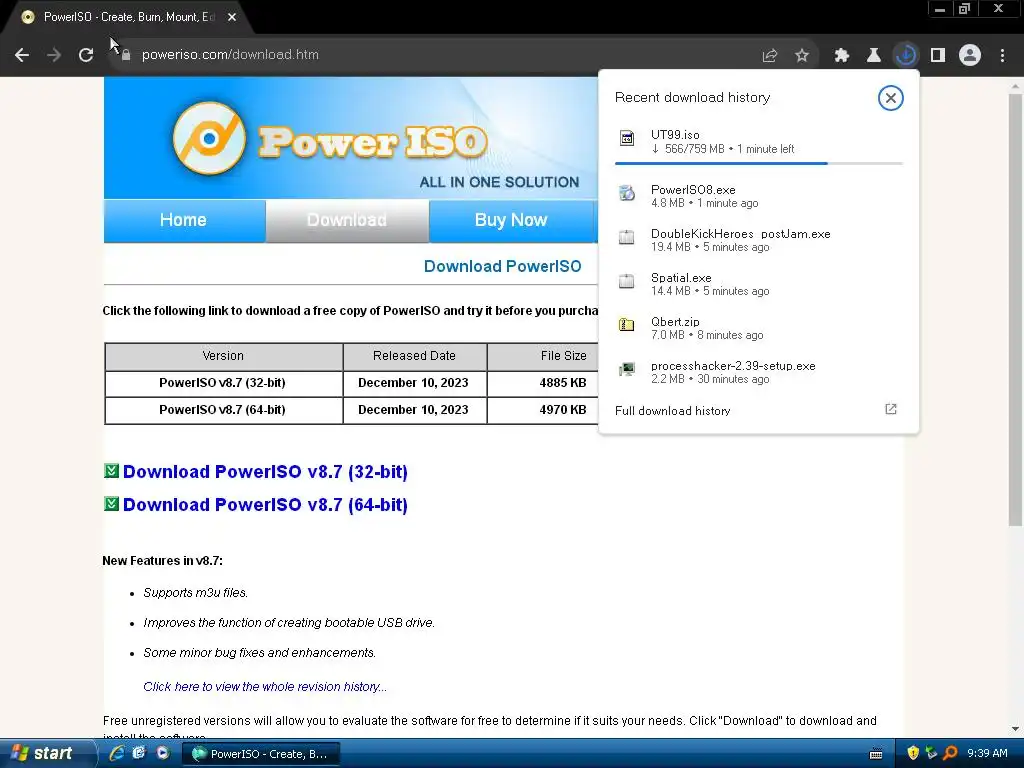The width and height of the screenshot is (1024, 768).
Task: Select PowerISO v8.7 (64-bit) table cell
Action: pyautogui.click(x=223, y=410)
